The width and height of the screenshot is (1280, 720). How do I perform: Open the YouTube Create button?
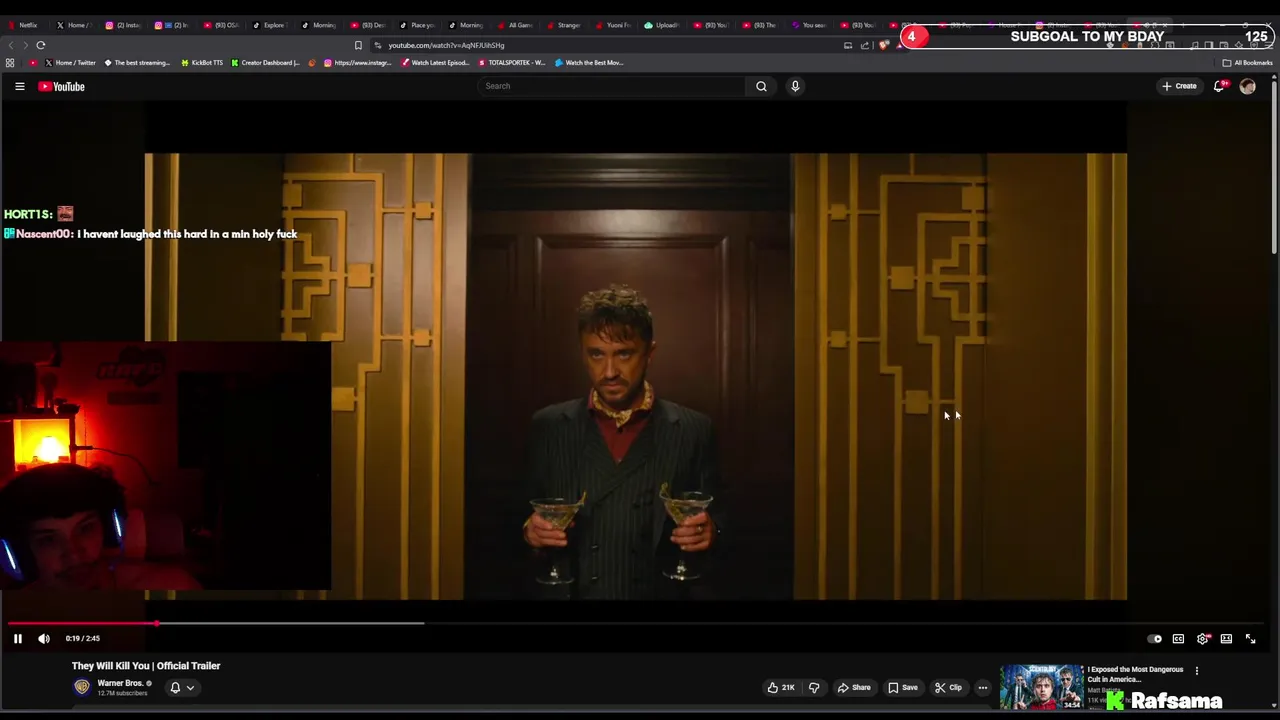[x=1179, y=86]
